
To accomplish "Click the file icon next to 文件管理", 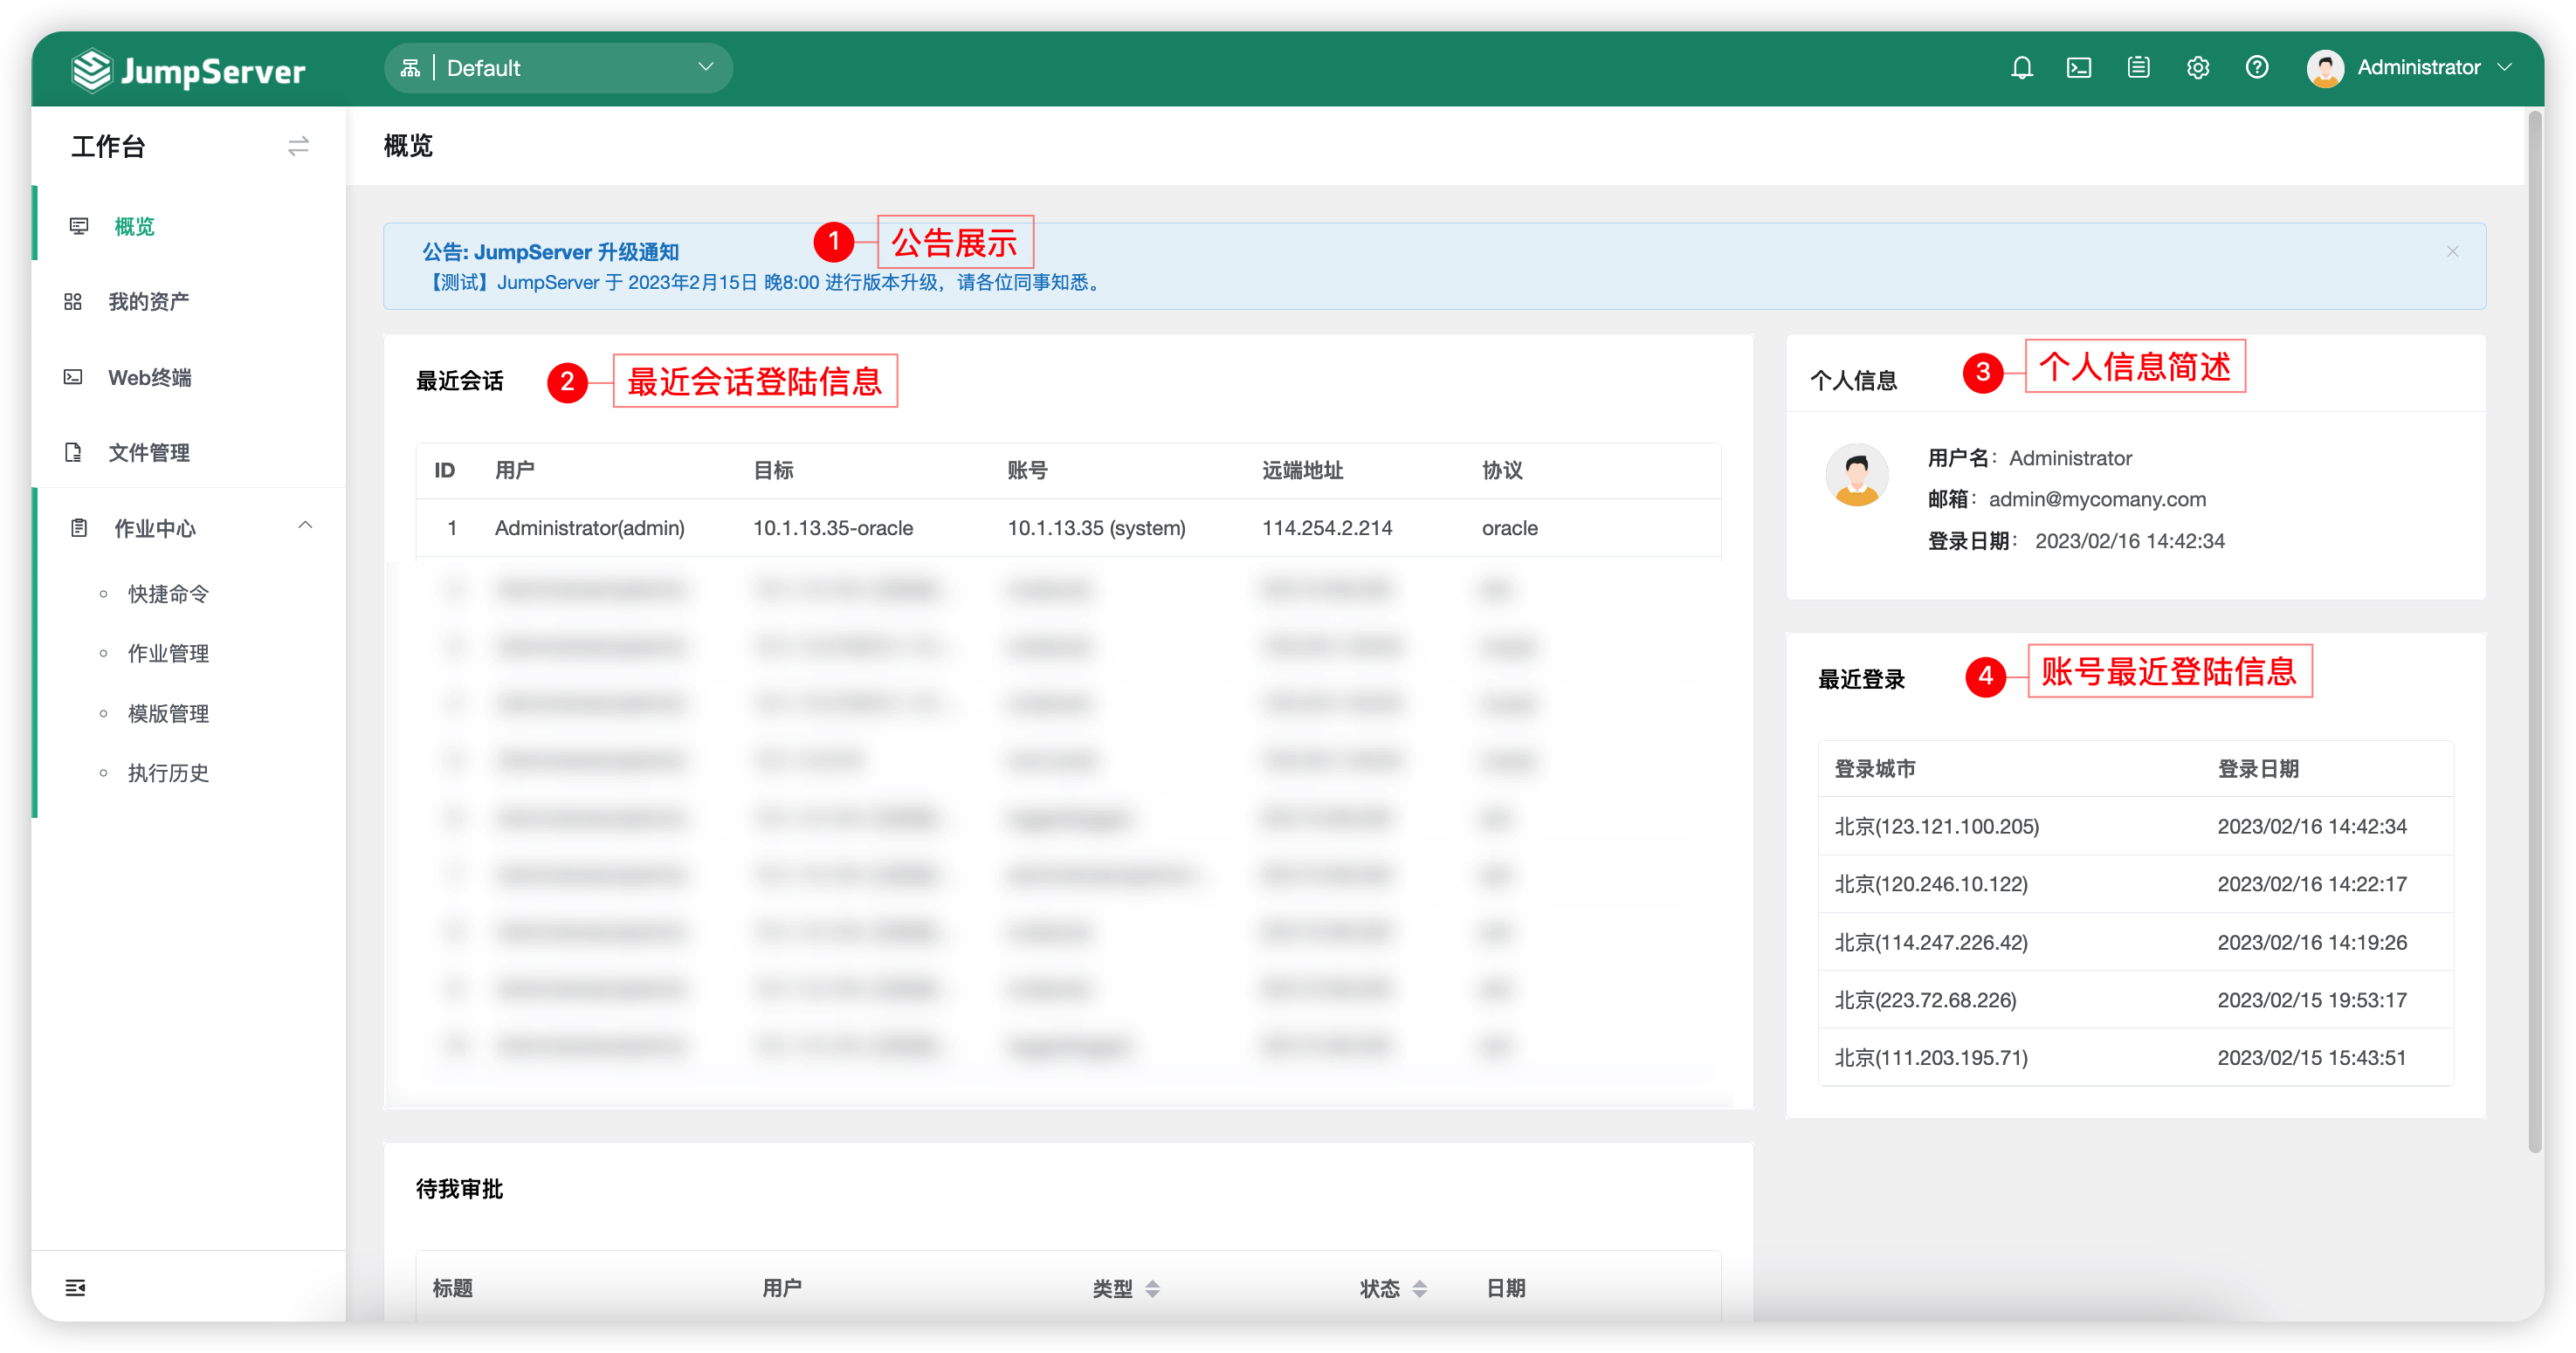I will [x=73, y=452].
